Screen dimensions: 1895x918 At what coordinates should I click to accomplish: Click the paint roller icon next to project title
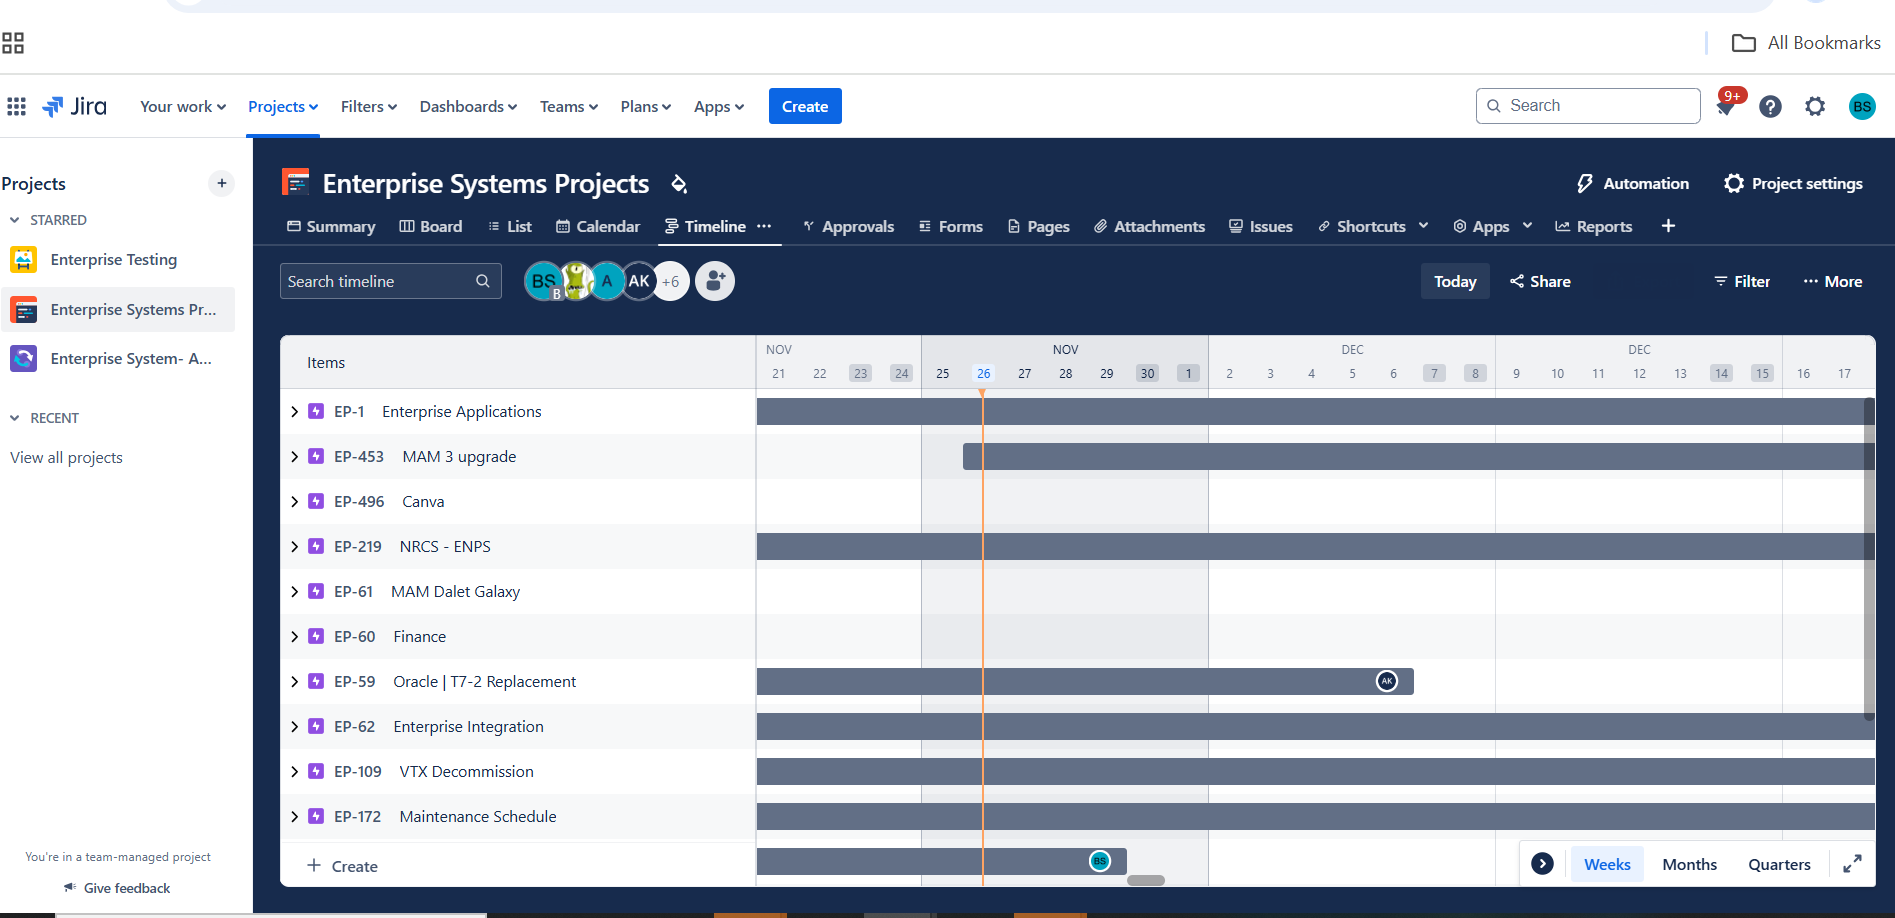pyautogui.click(x=679, y=184)
